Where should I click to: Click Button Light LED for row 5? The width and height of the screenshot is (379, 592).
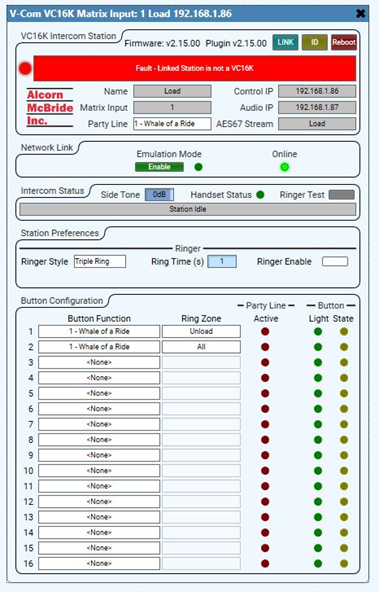(x=318, y=393)
